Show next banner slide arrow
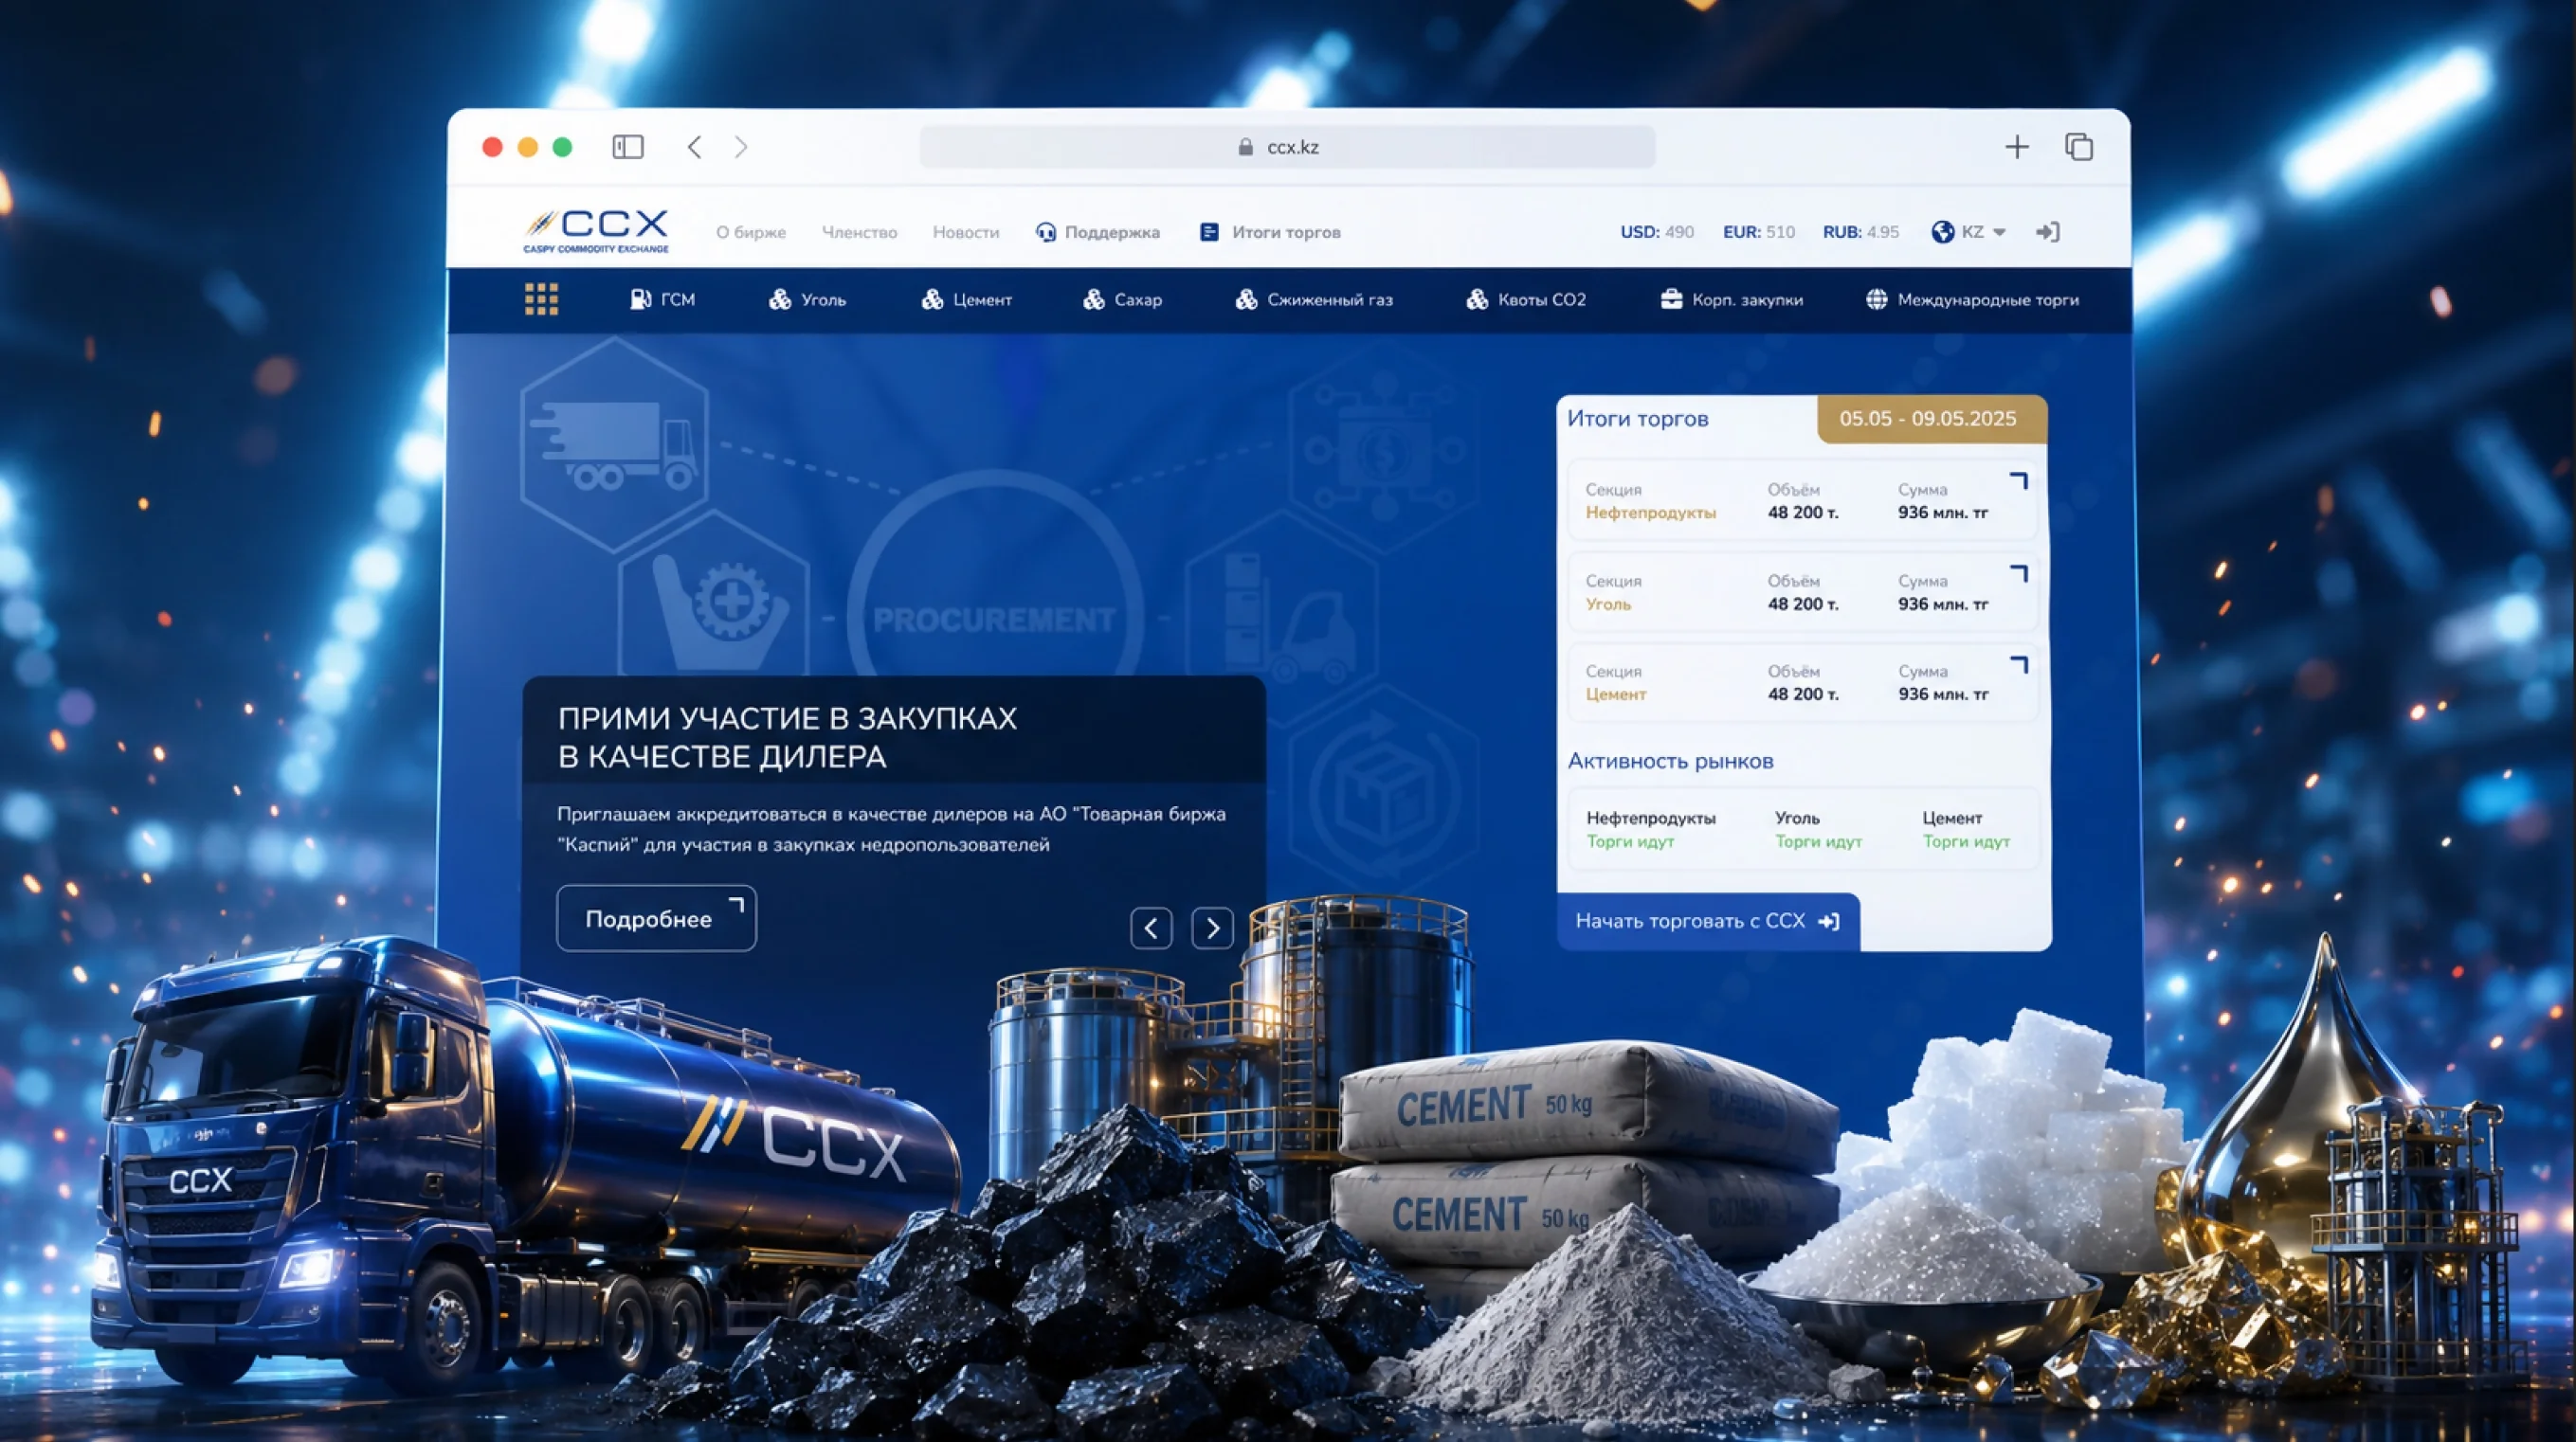 tap(1212, 928)
